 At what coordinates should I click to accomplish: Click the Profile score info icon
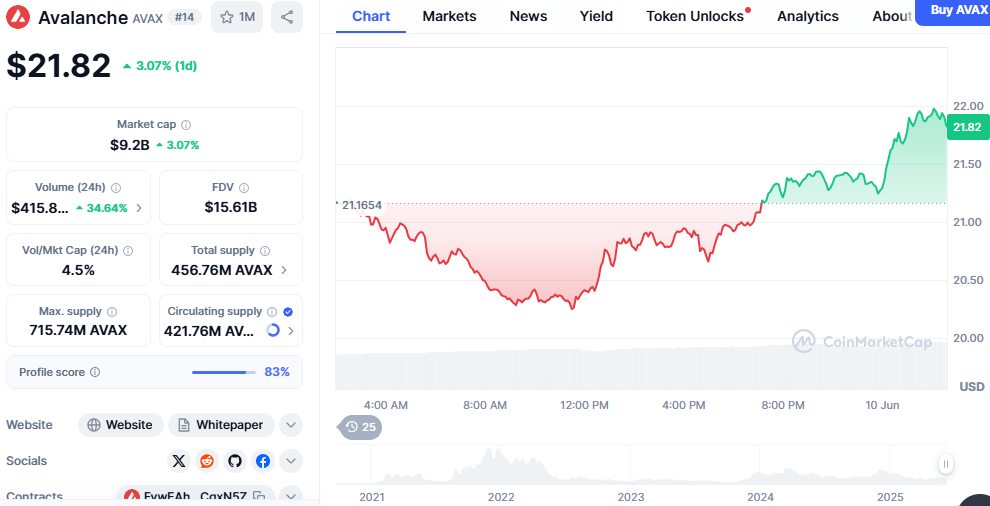pyautogui.click(x=95, y=372)
